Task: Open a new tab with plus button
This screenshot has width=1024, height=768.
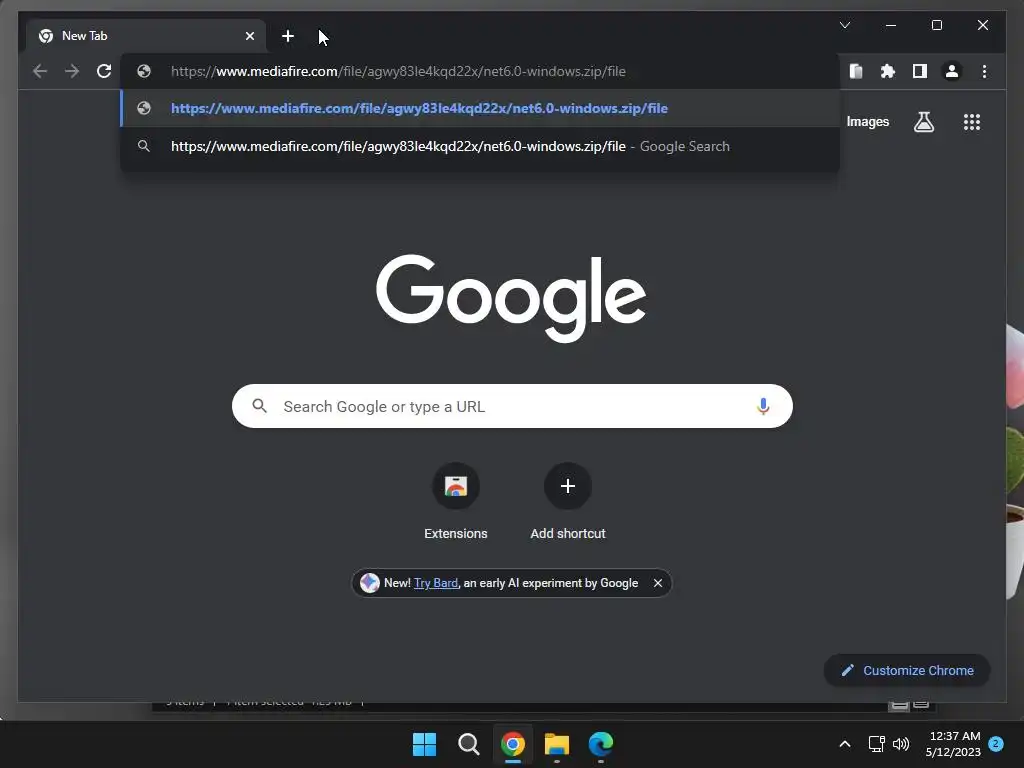Action: click(x=287, y=36)
